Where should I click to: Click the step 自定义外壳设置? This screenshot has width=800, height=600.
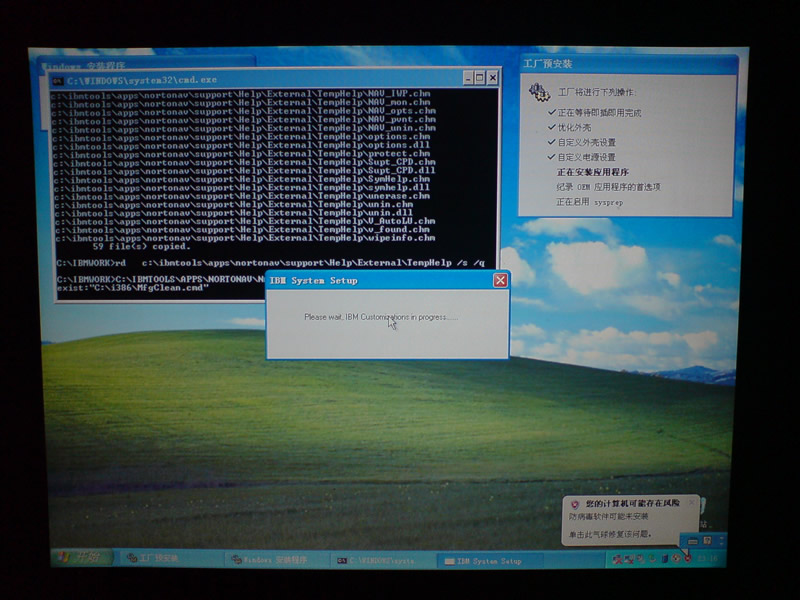coord(586,142)
